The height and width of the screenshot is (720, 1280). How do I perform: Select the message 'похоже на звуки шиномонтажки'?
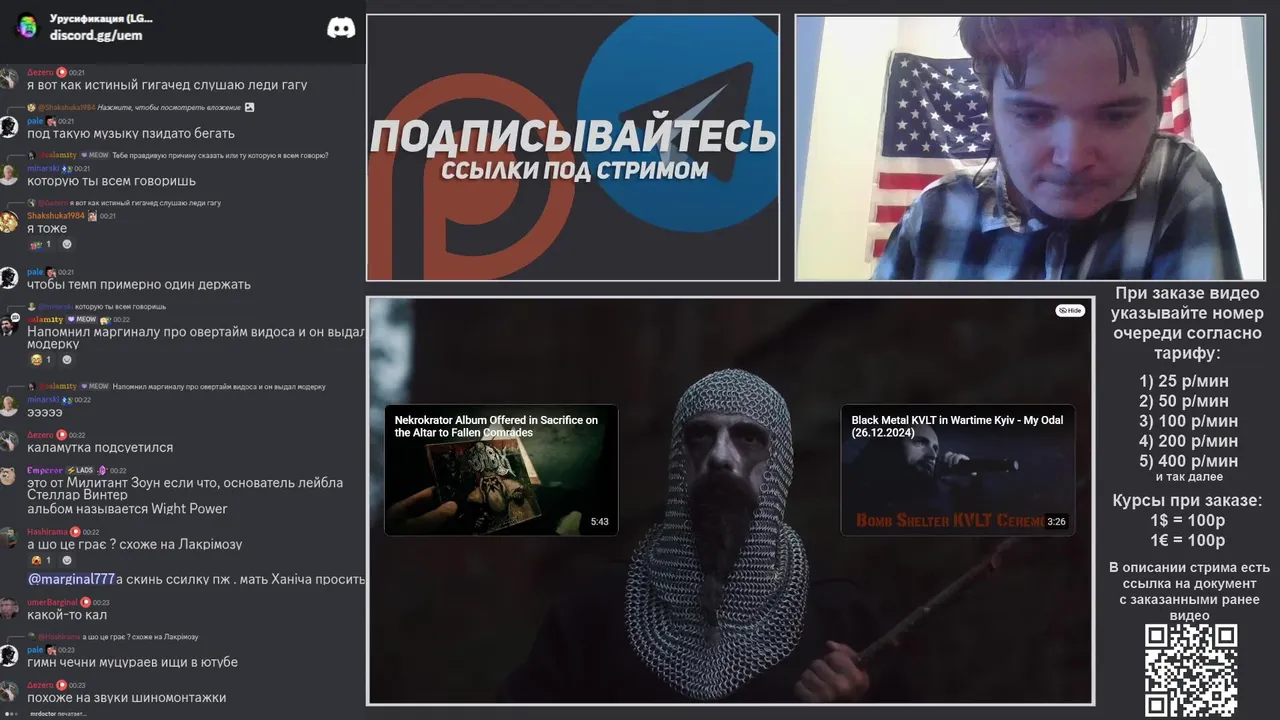pyautogui.click(x=126, y=698)
